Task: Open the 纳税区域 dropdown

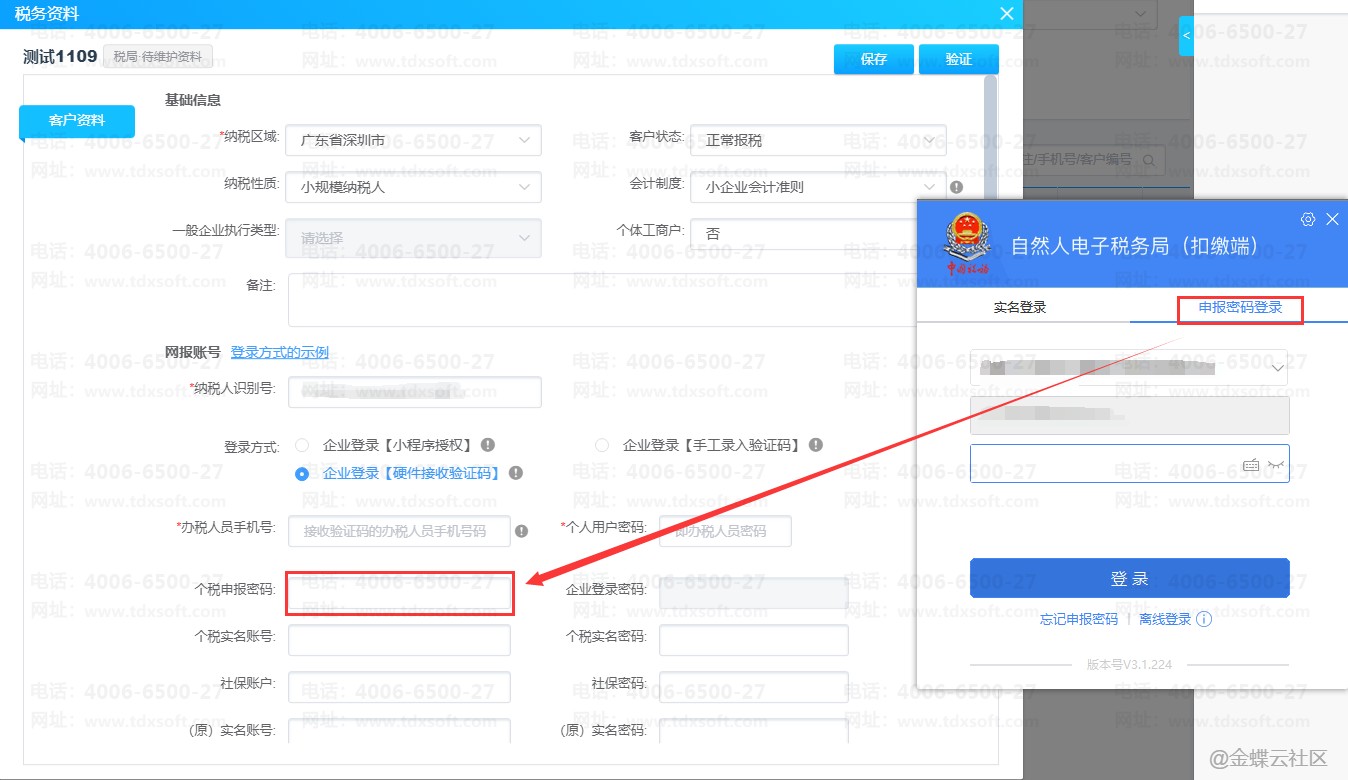Action: click(413, 140)
